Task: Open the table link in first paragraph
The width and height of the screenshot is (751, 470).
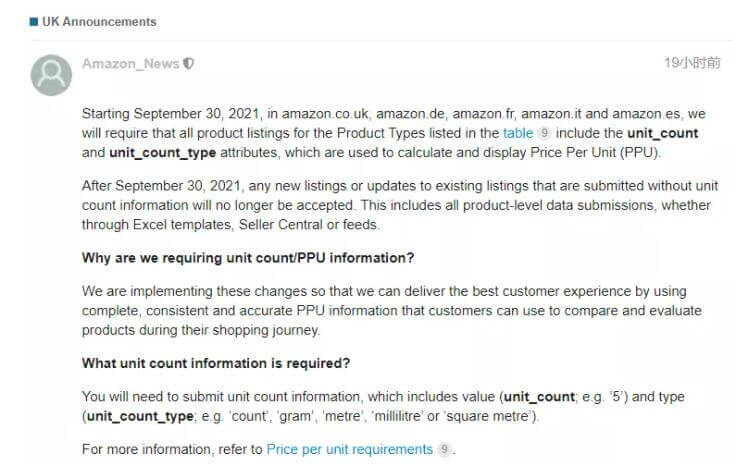Action: [x=518, y=133]
